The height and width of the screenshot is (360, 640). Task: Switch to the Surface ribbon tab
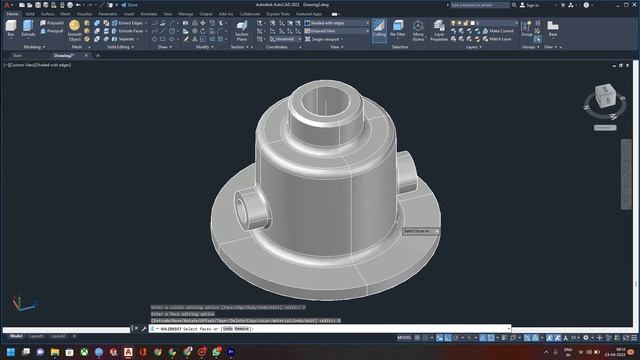pyautogui.click(x=47, y=14)
